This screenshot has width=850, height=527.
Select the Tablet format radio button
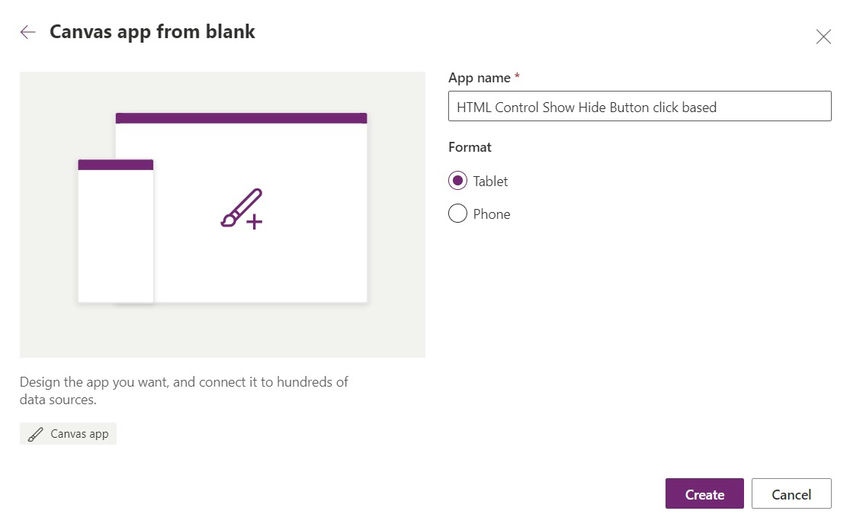coord(458,181)
